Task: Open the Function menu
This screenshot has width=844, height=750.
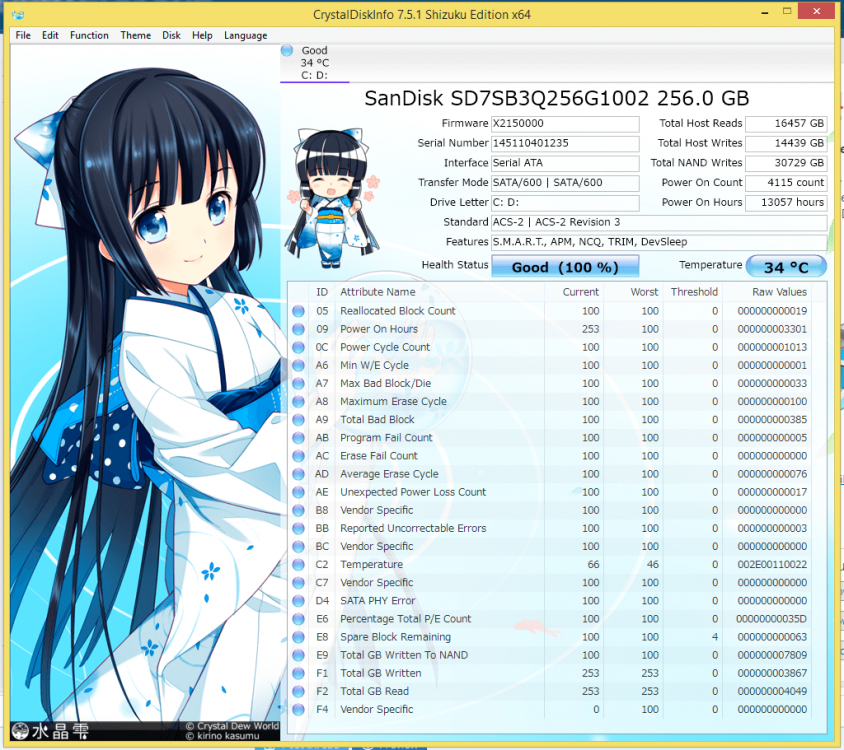Action: tap(89, 36)
